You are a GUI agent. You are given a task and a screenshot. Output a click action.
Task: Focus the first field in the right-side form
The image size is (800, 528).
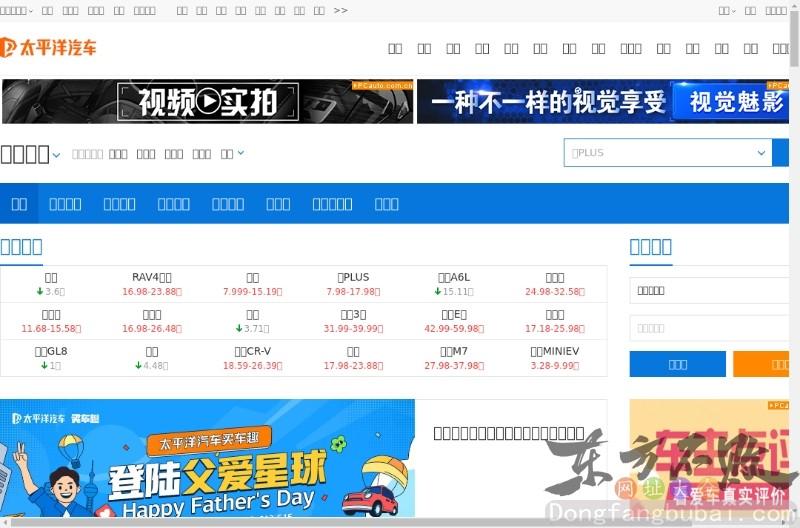click(x=709, y=290)
